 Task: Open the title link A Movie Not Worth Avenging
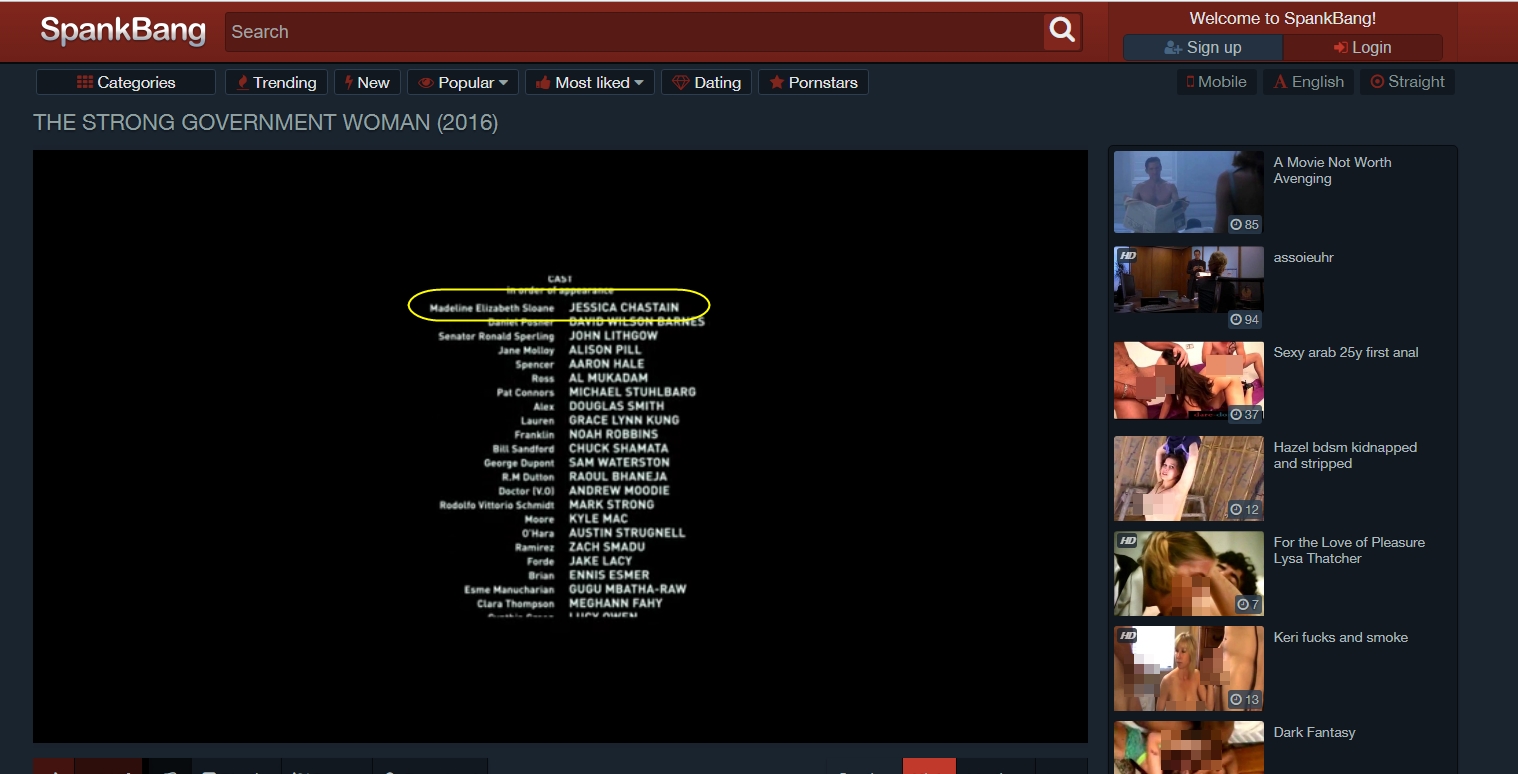pos(1332,170)
